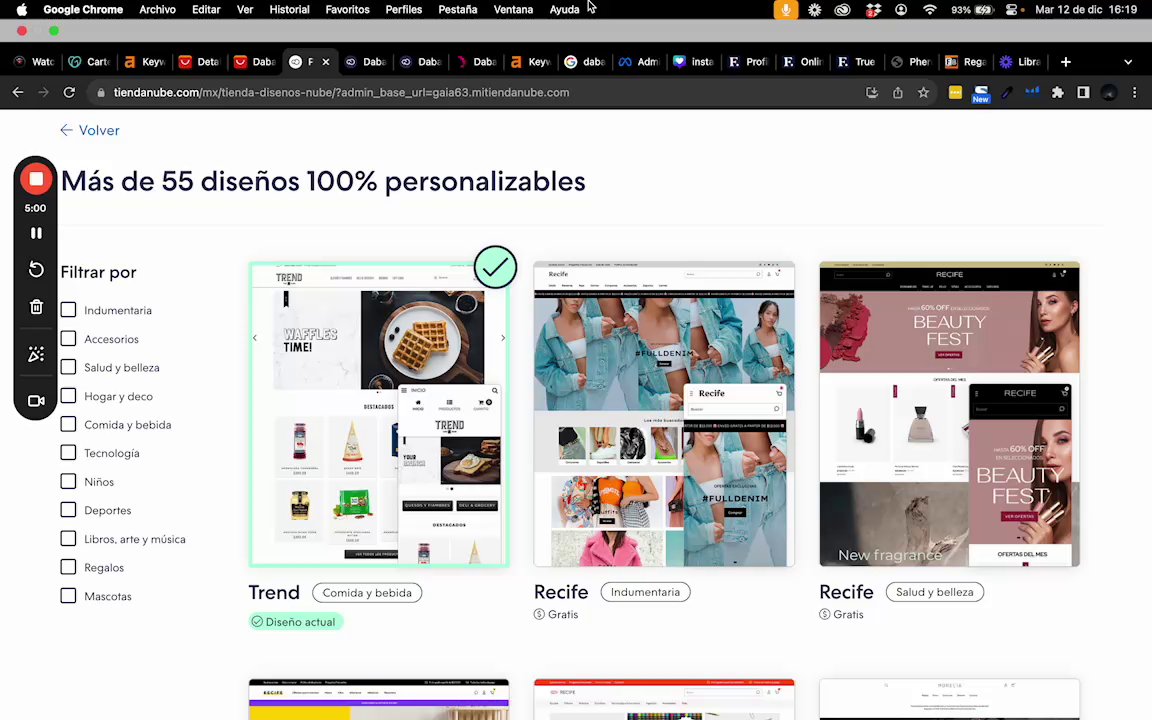The image size is (1152, 720).
Task: Open the confetti effects icon in recorder panel
Action: click(x=35, y=354)
